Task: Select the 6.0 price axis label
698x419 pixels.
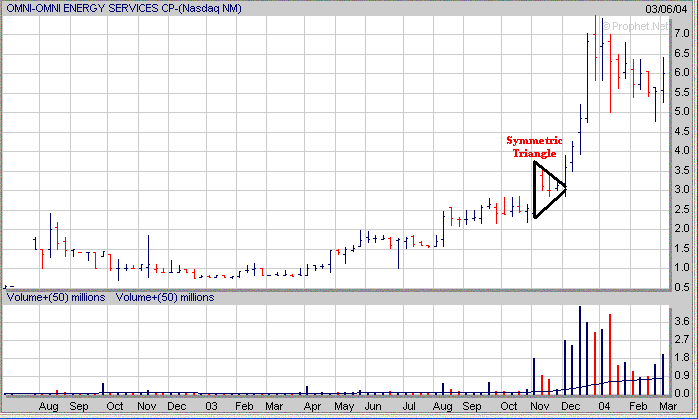Action: pos(682,73)
